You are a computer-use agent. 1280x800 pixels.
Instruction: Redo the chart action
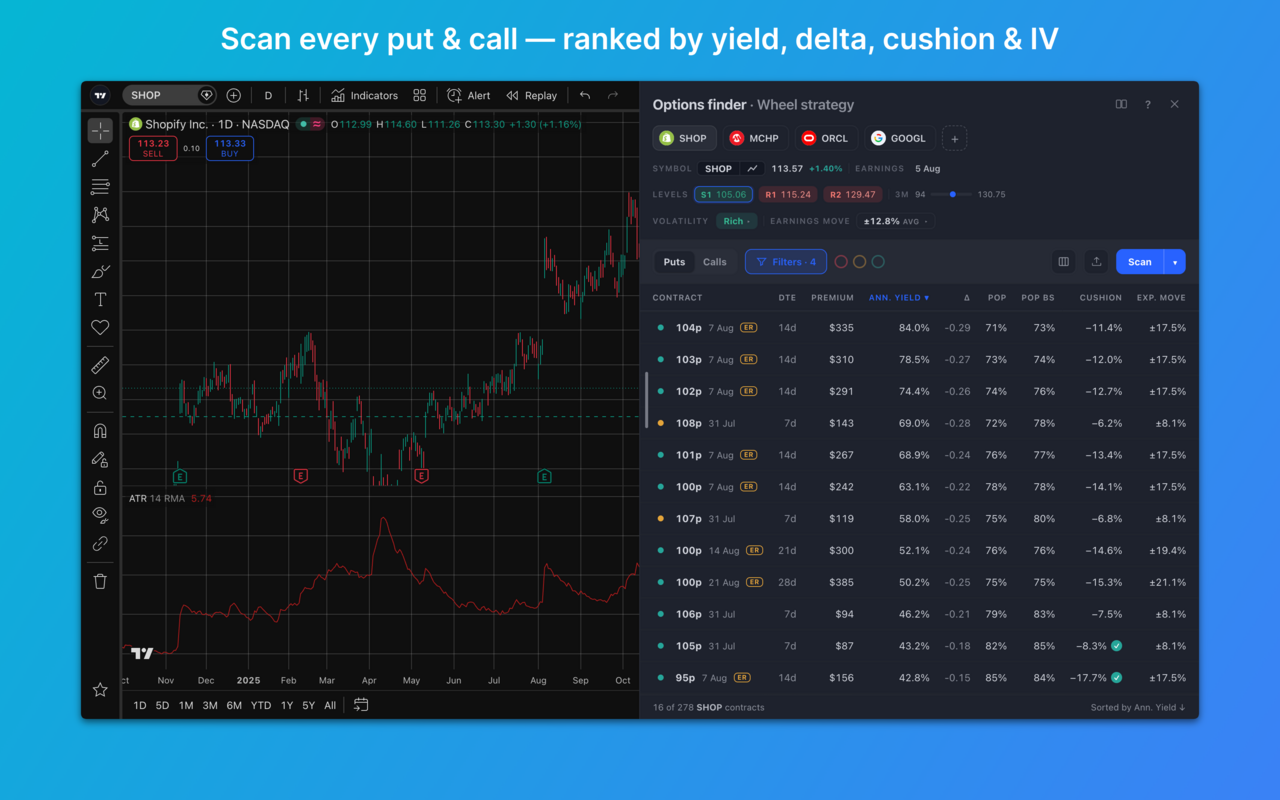613,95
